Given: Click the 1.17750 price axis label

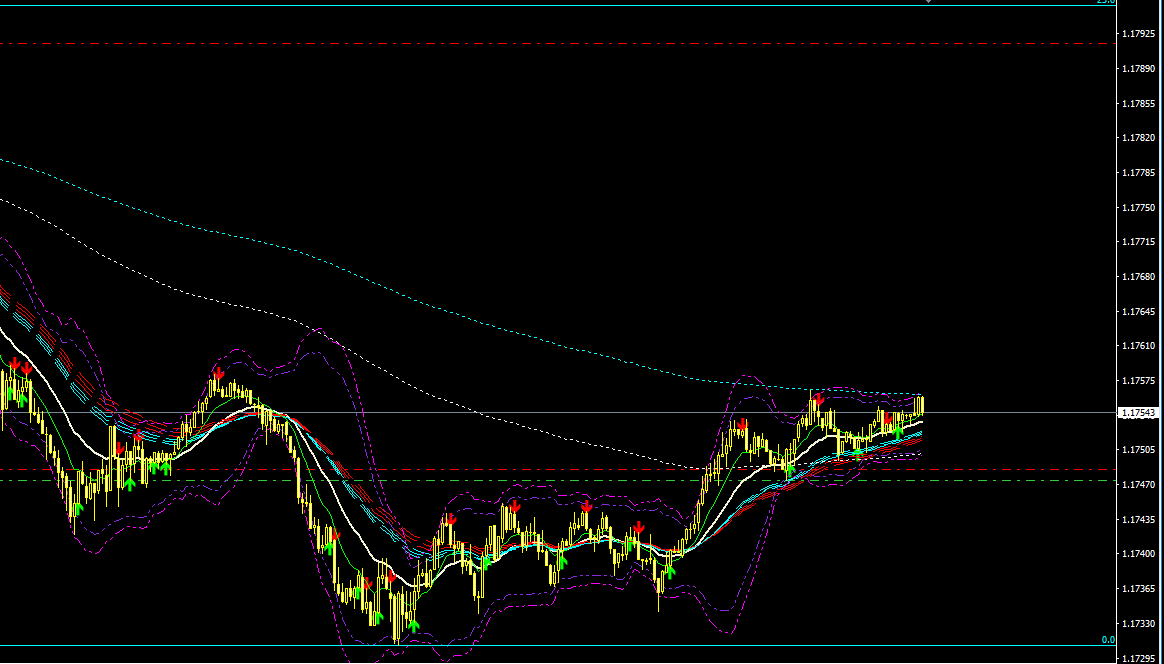Looking at the screenshot, I should tap(1139, 207).
